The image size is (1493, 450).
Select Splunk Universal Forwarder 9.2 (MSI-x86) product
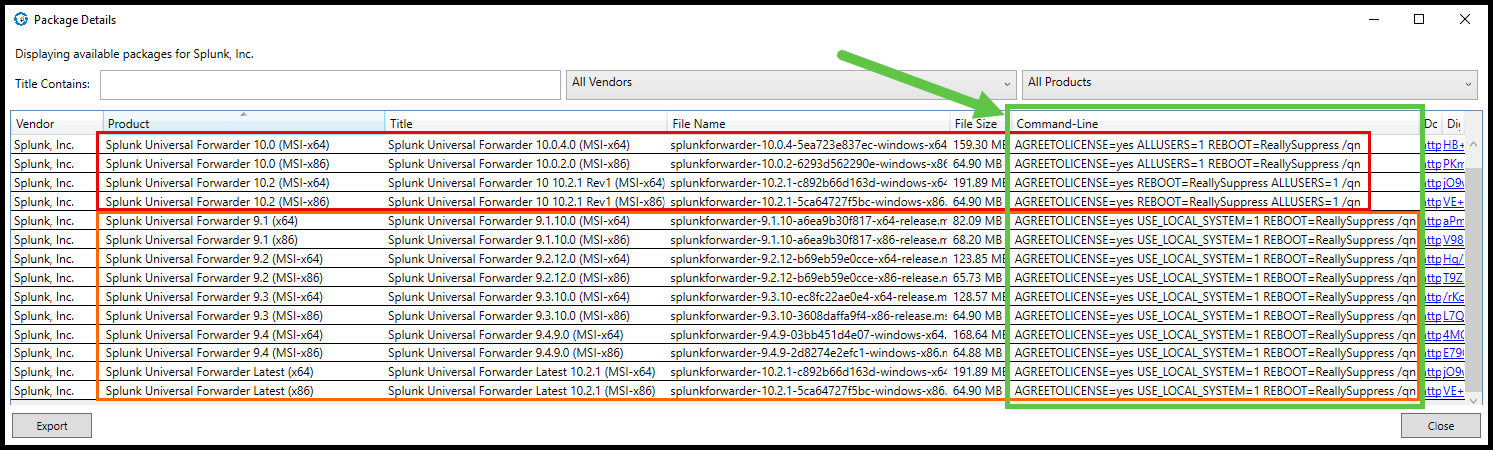tap(214, 278)
